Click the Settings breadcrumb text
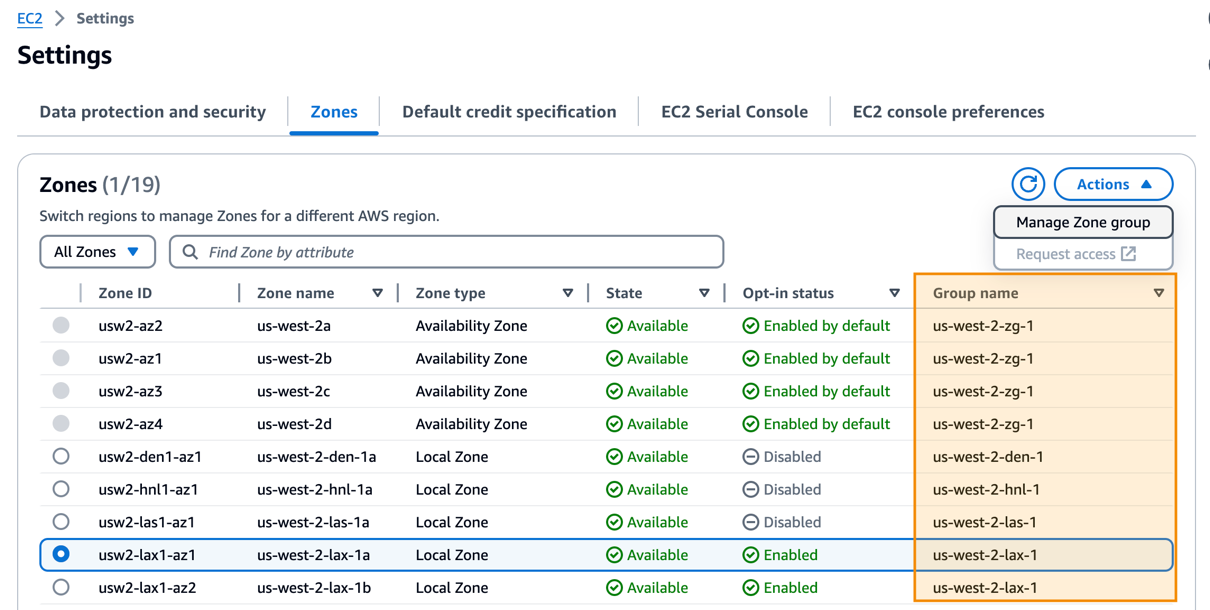The image size is (1210, 610). [x=105, y=18]
